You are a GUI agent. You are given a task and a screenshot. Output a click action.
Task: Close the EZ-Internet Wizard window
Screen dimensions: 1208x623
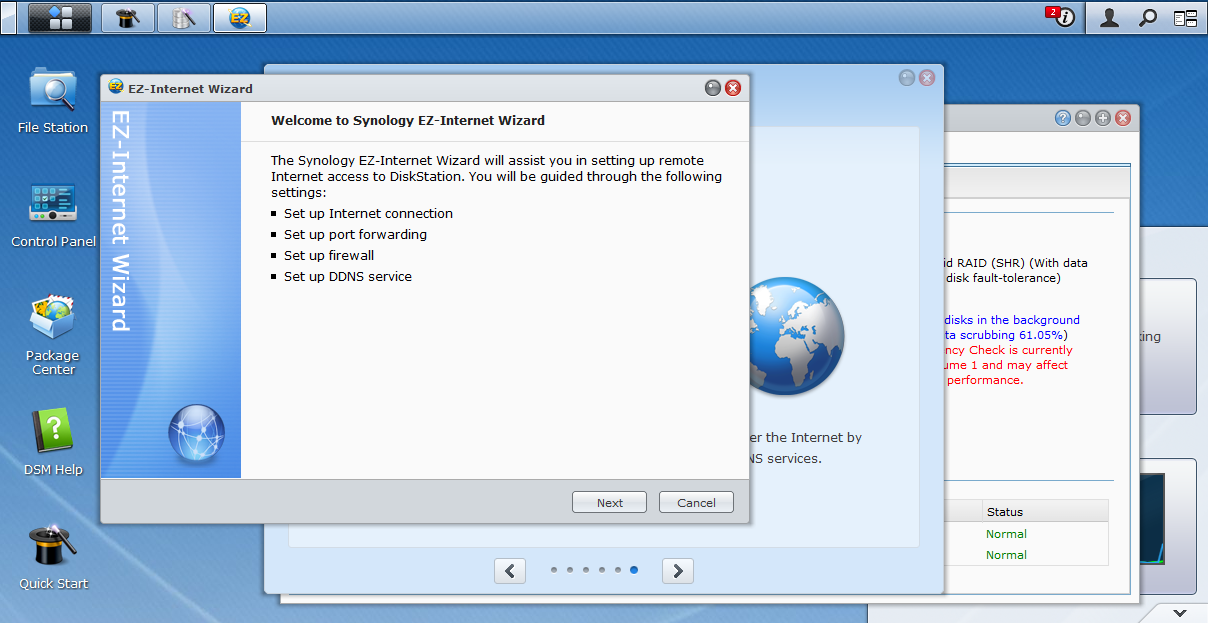733,88
